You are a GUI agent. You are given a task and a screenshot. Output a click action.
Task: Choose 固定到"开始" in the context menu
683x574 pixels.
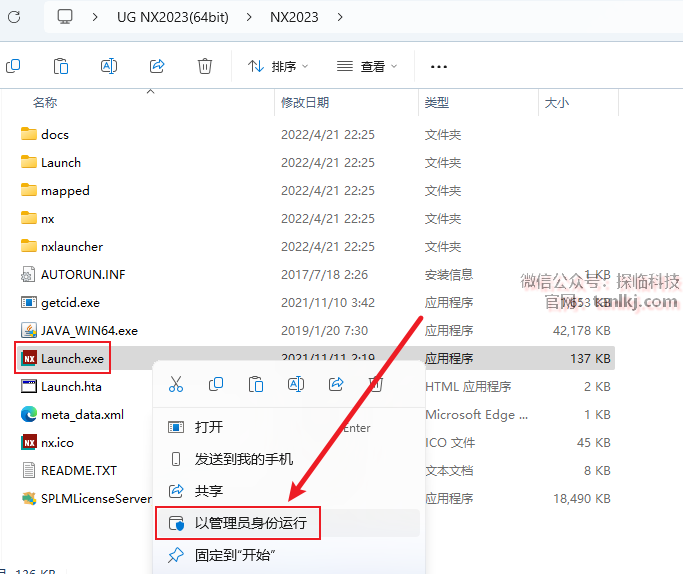pyautogui.click(x=287, y=555)
